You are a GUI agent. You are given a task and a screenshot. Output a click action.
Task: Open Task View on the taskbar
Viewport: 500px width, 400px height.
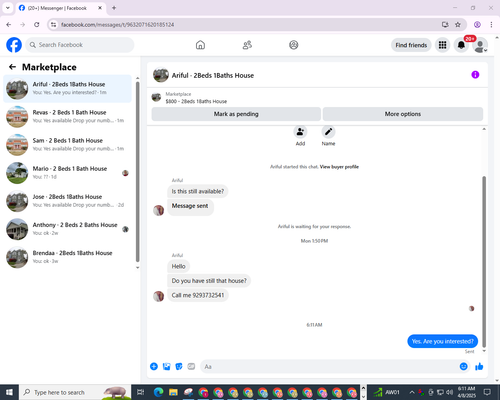141,392
